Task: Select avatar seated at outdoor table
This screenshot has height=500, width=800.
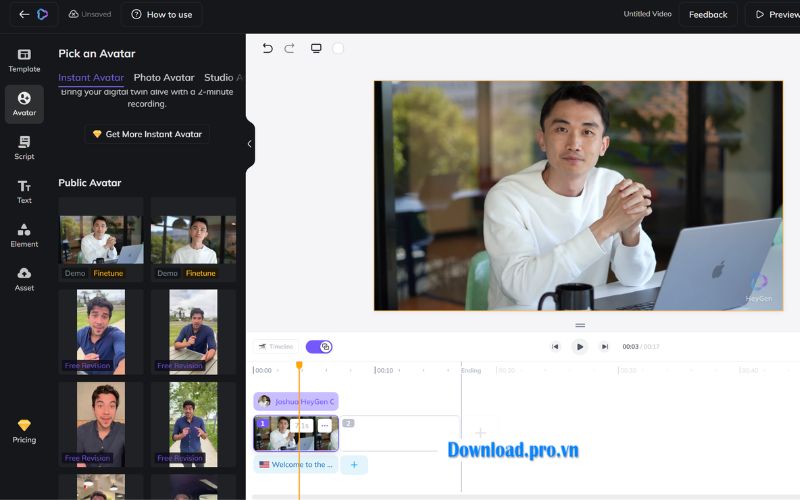Action: (x=193, y=332)
